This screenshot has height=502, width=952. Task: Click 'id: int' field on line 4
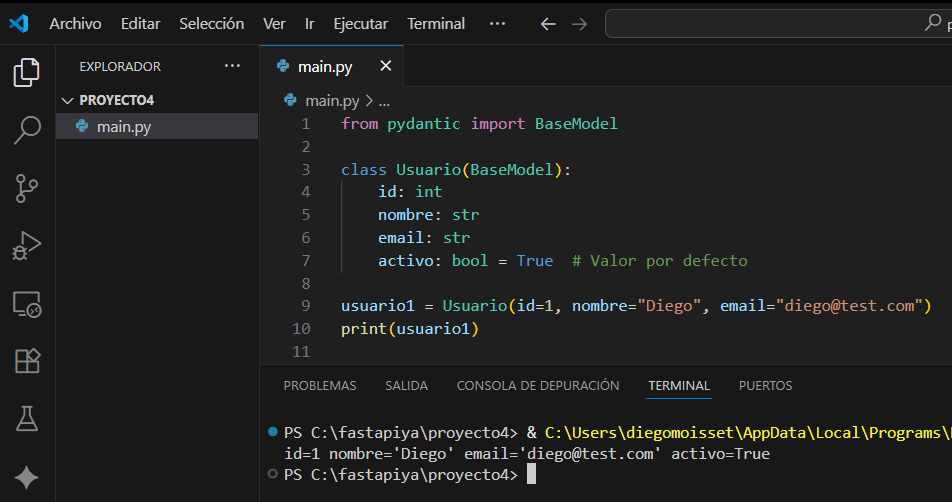[x=410, y=192]
